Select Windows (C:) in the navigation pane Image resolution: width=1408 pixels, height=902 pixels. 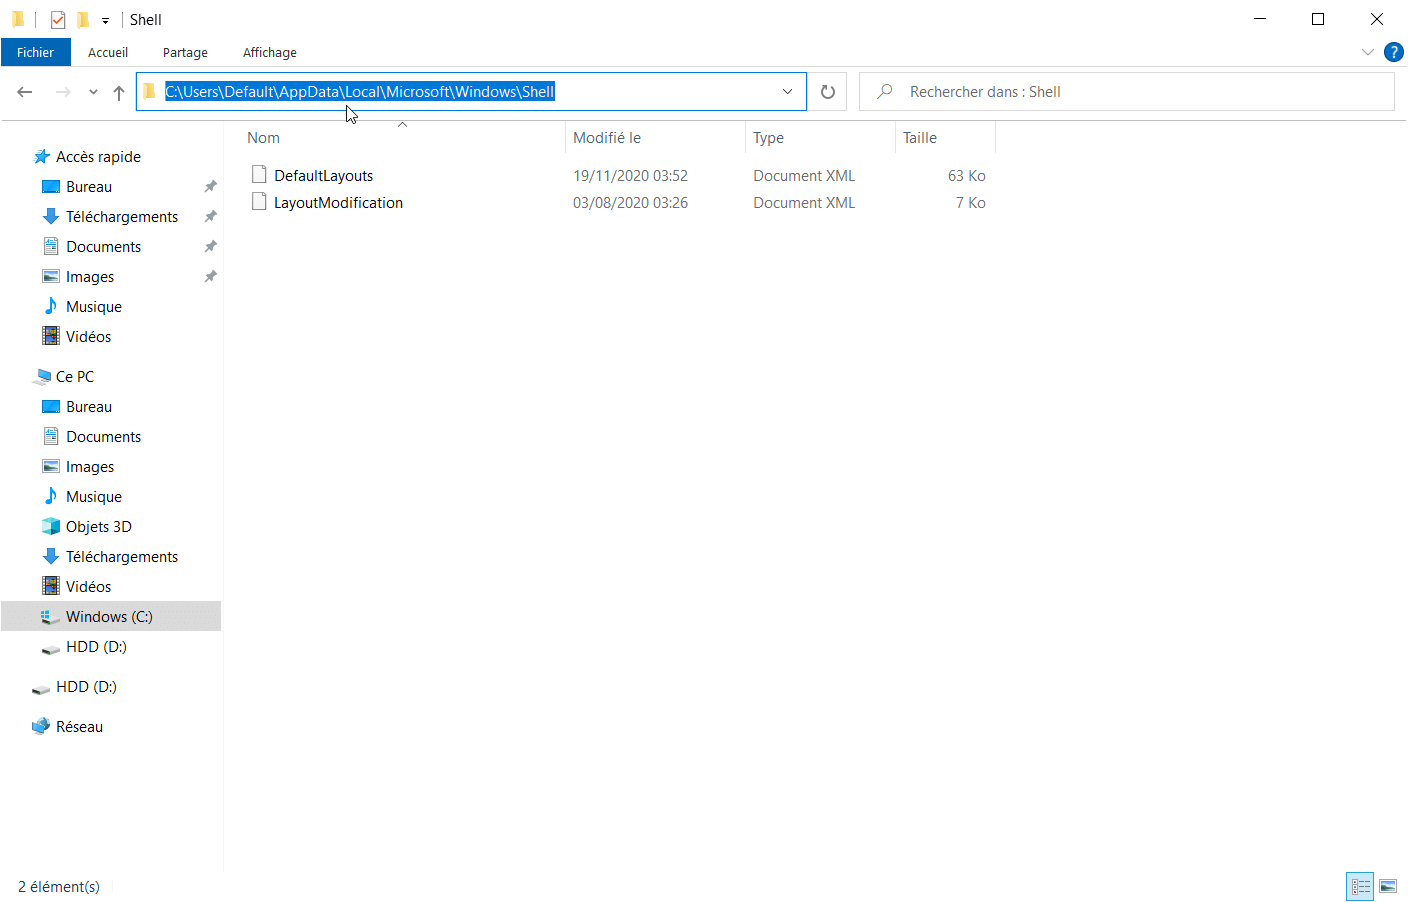[x=109, y=616]
